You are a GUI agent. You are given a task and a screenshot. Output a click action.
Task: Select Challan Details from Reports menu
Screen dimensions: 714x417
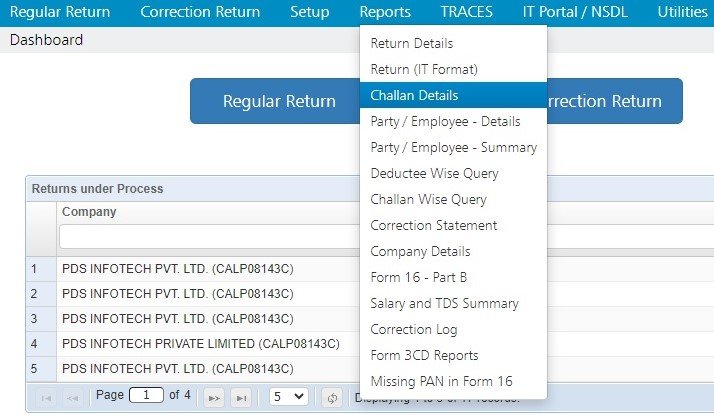[414, 96]
